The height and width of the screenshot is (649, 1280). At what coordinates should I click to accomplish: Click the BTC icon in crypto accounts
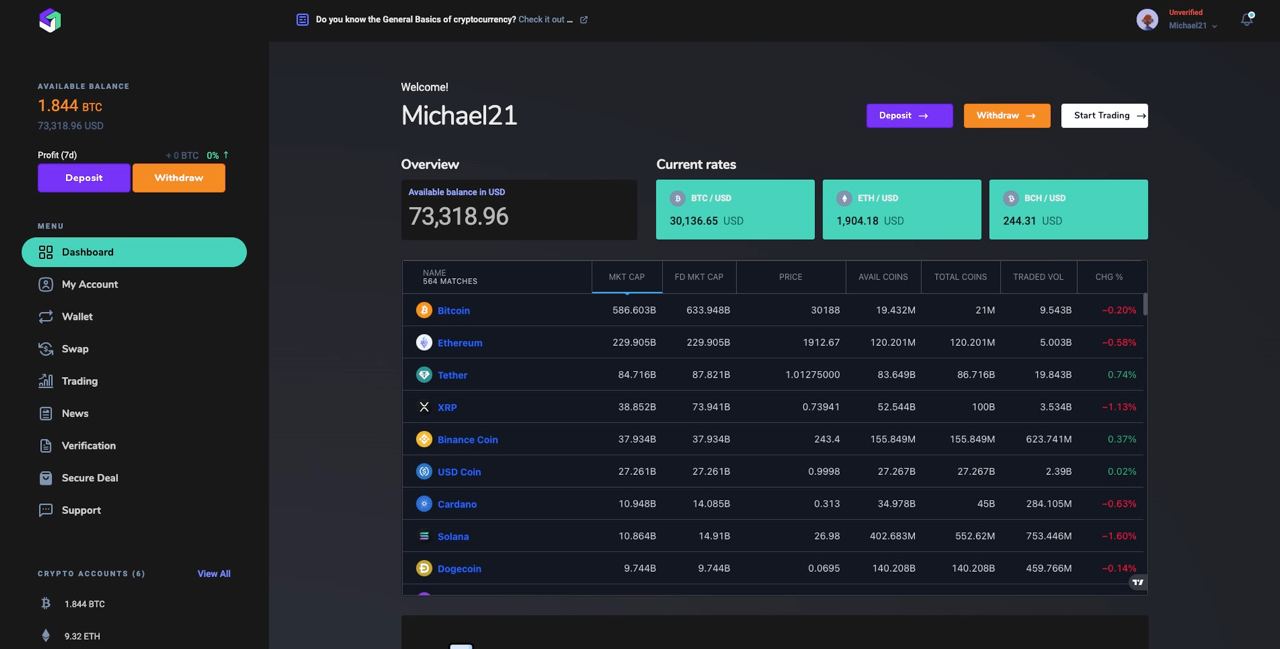[45, 604]
